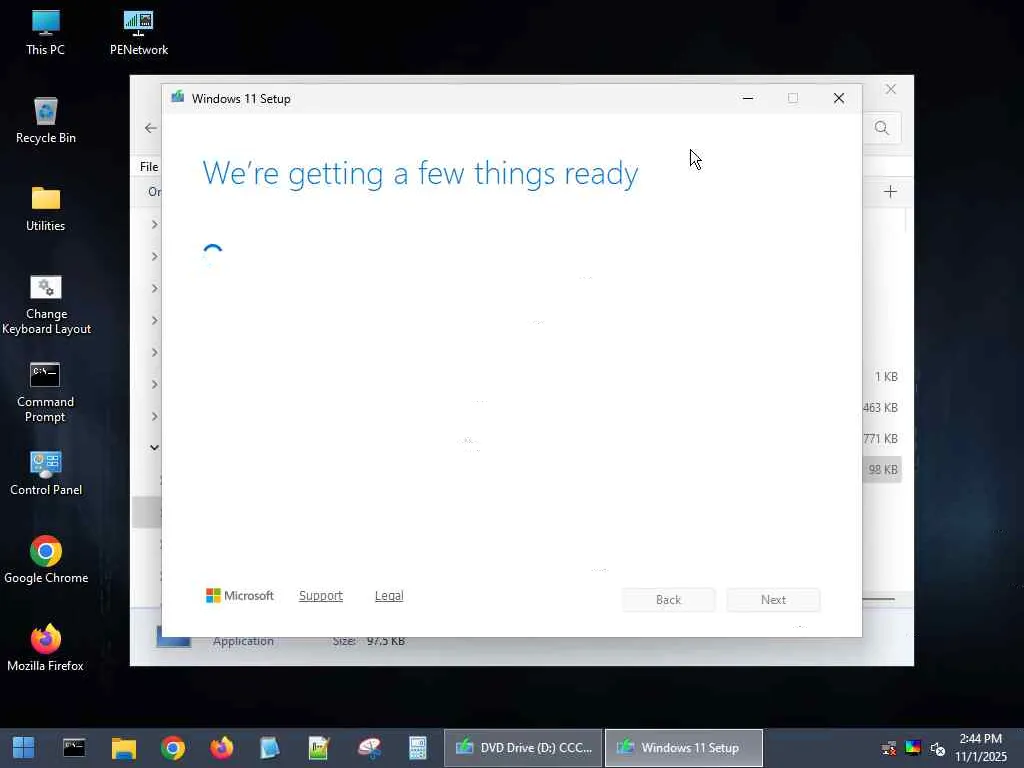This screenshot has width=1024, height=768.
Task: Select the 771 KB file row
Action: (x=882, y=438)
